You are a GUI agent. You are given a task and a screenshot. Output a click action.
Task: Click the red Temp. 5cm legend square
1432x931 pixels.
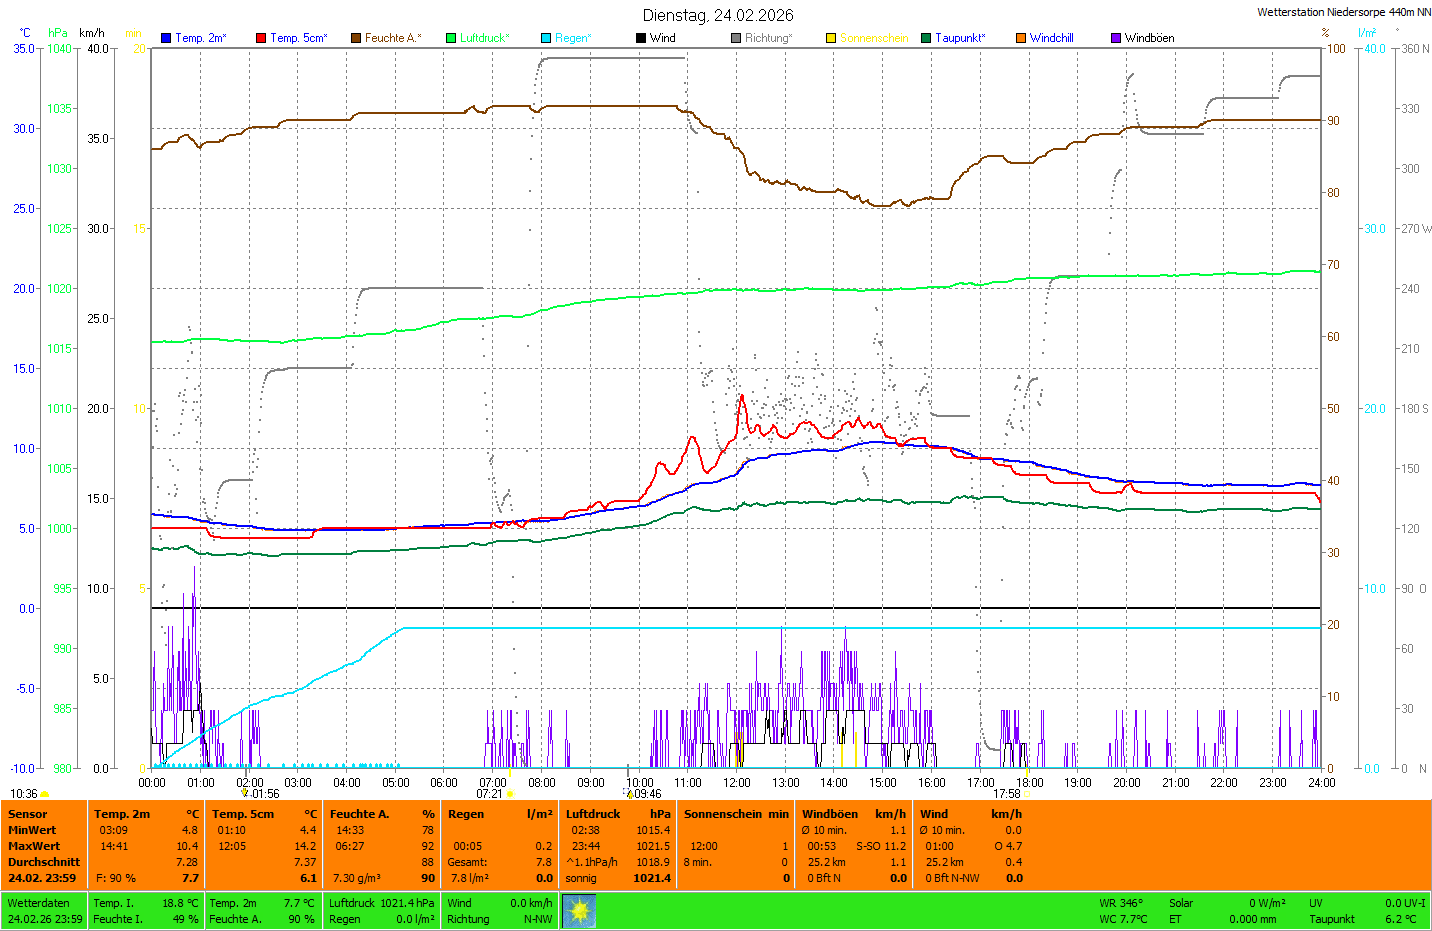click(261, 38)
